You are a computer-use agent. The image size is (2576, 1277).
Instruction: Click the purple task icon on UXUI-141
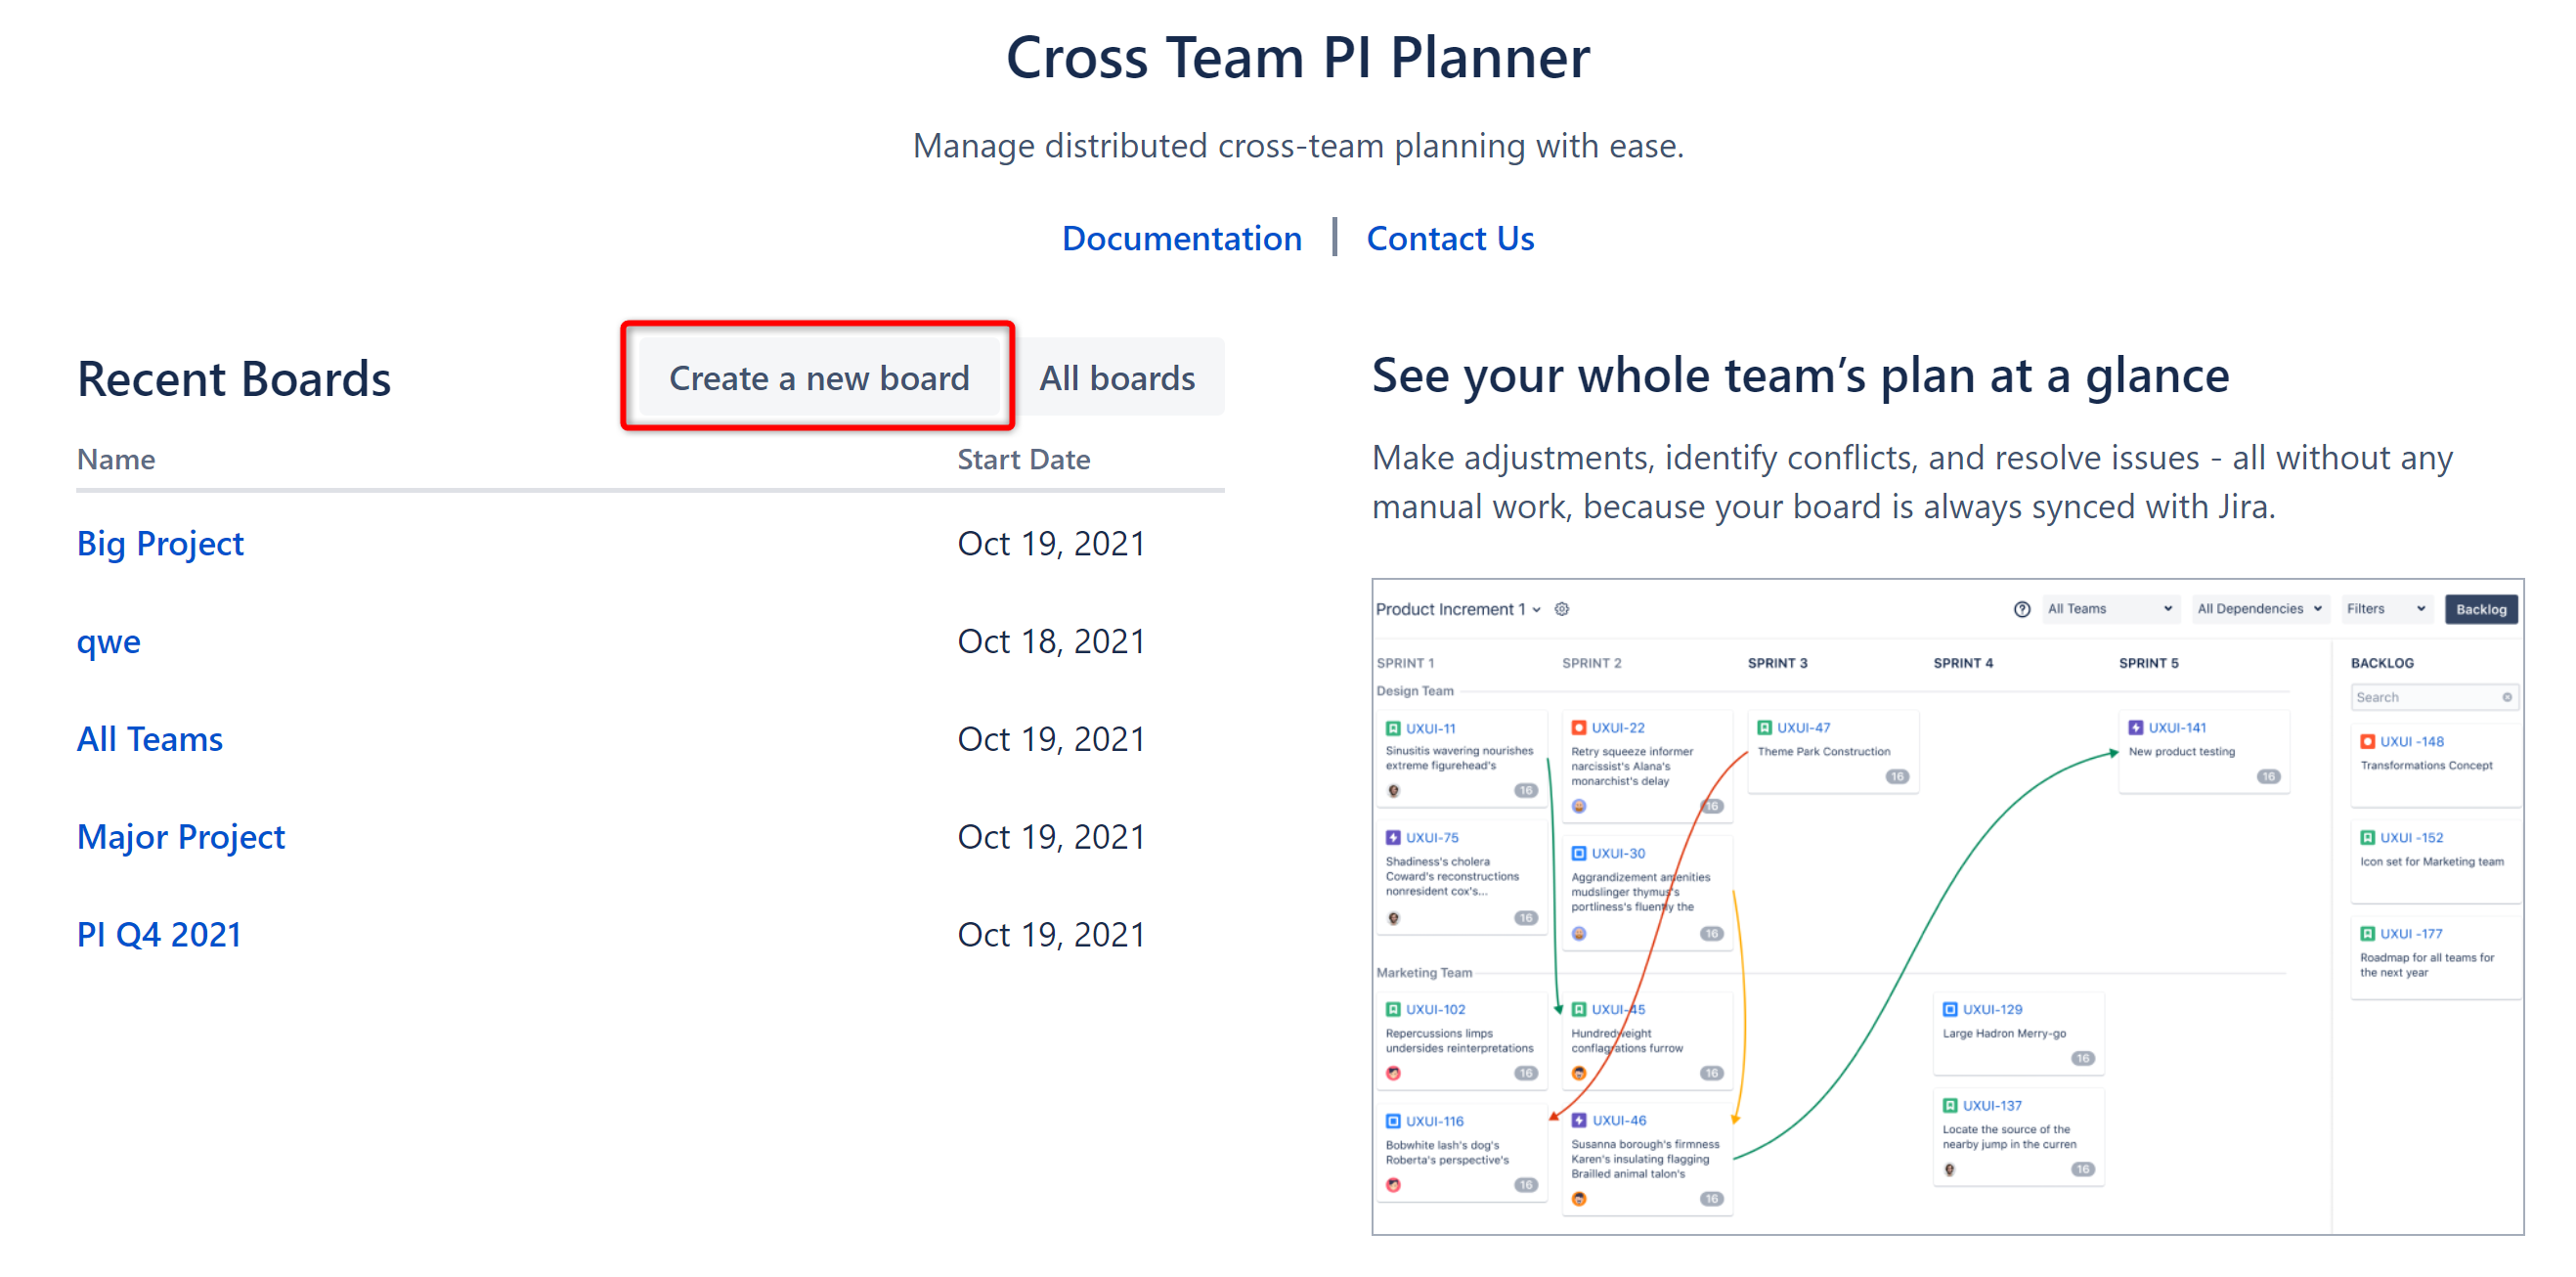pyautogui.click(x=2137, y=727)
